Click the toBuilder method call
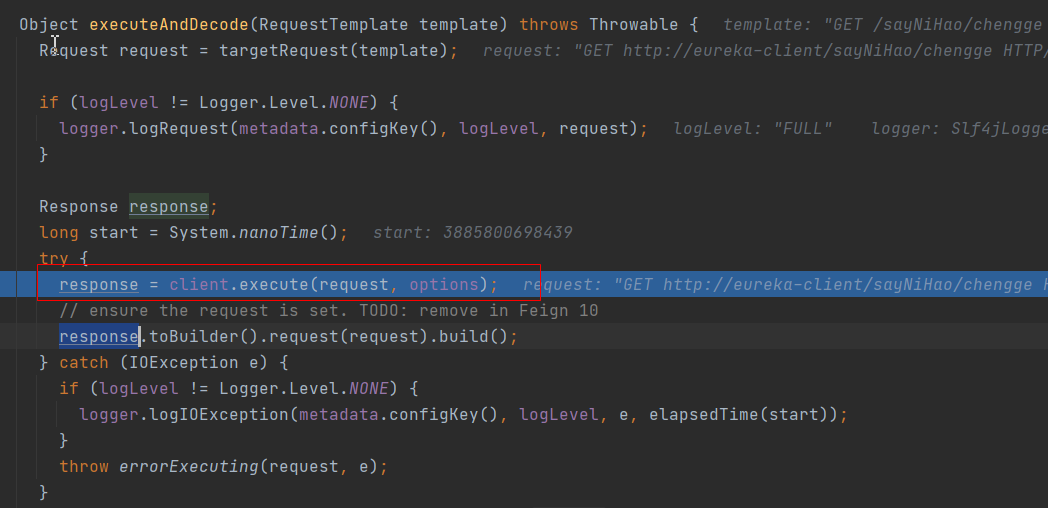Screen dimensions: 1048x508 click(x=194, y=336)
